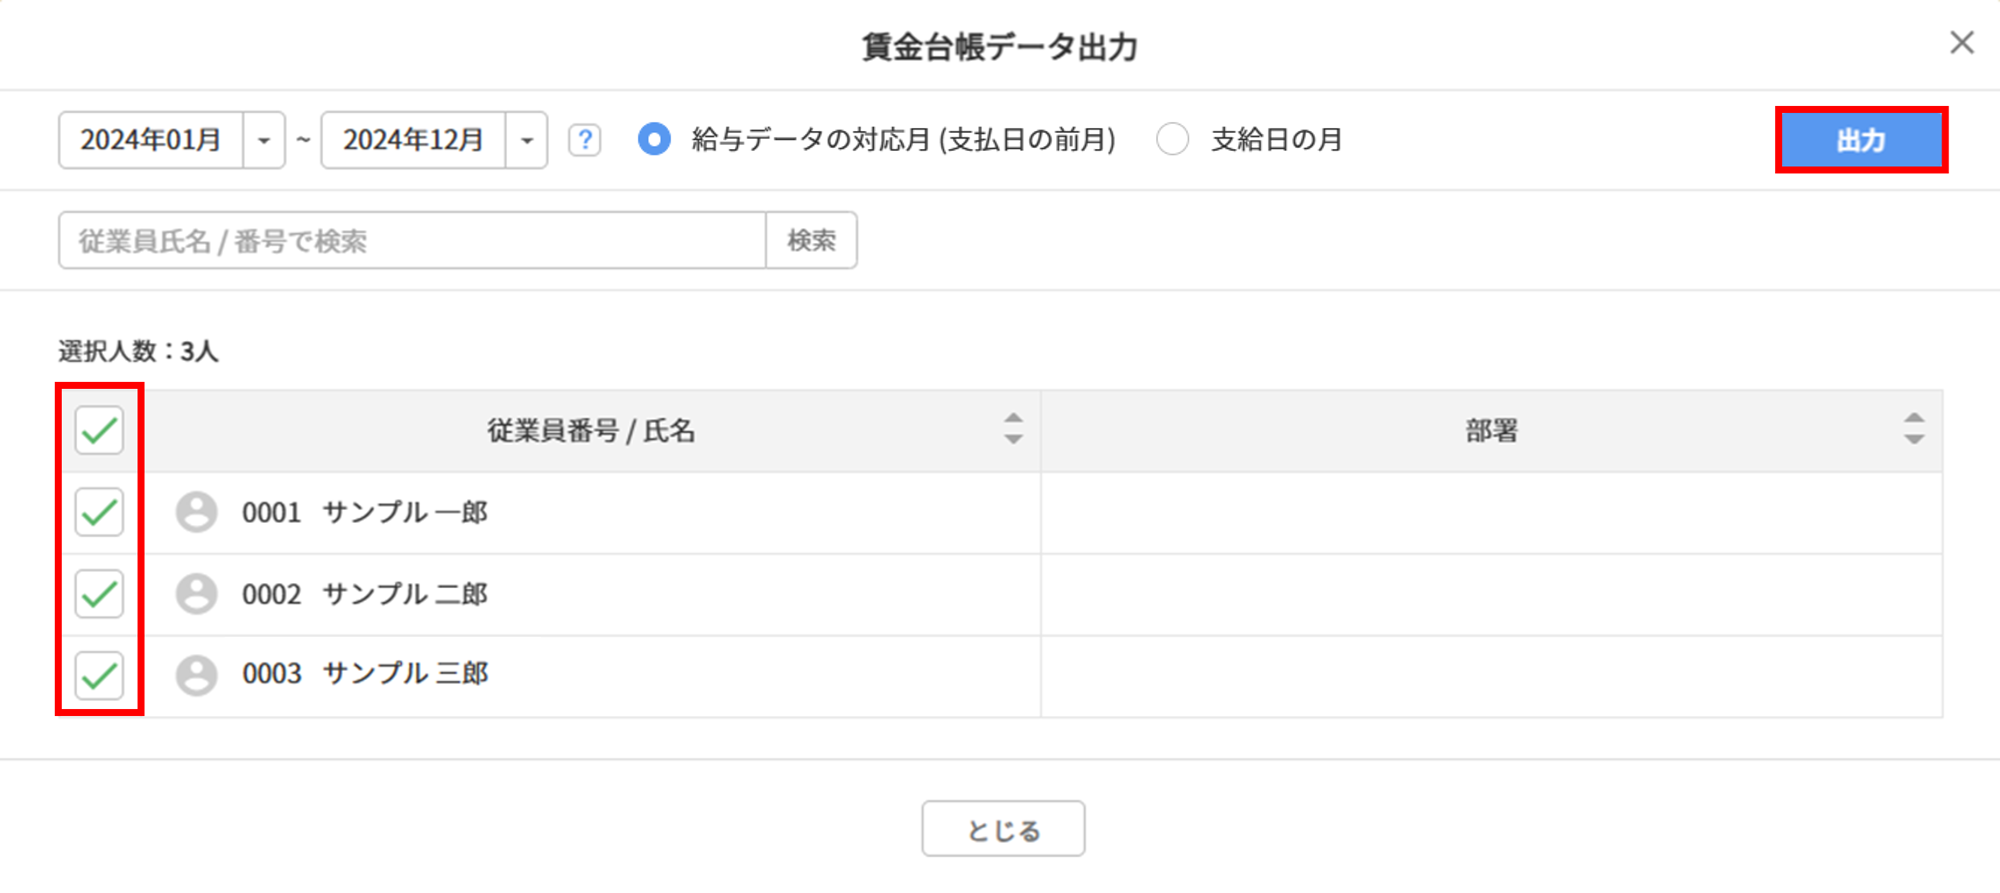Uncheck employee 0002 checkbox
Image resolution: width=2000 pixels, height=893 pixels.
(99, 595)
